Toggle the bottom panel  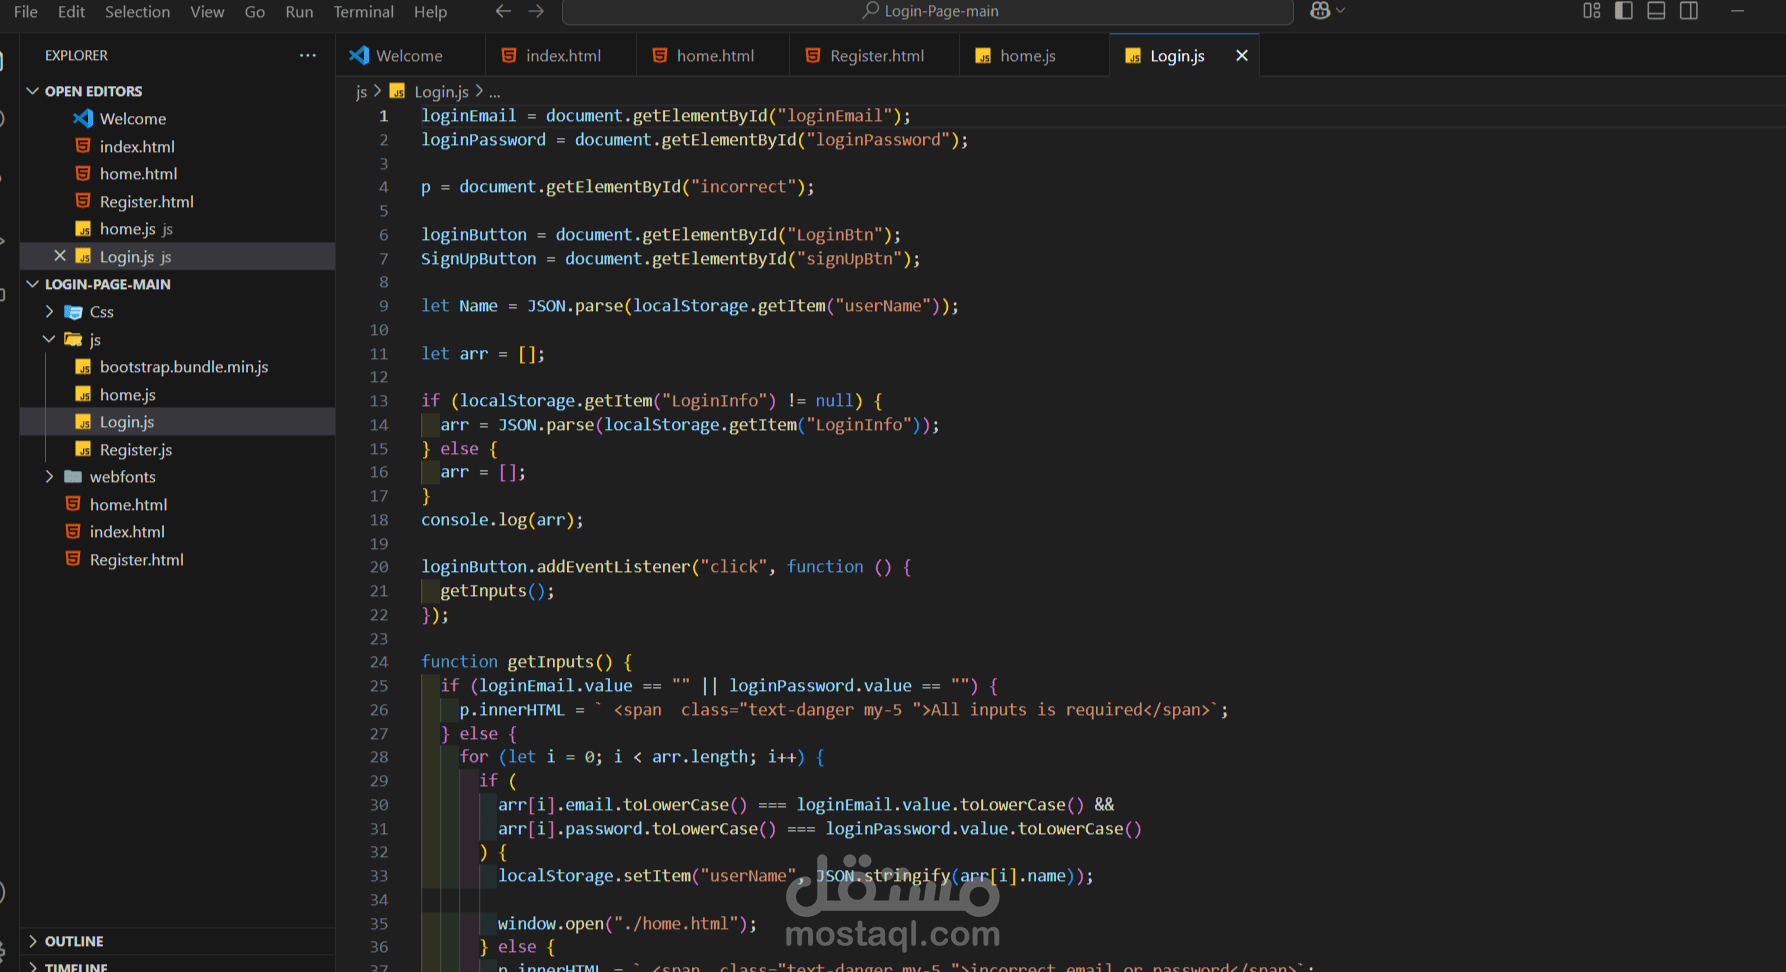pos(1656,11)
